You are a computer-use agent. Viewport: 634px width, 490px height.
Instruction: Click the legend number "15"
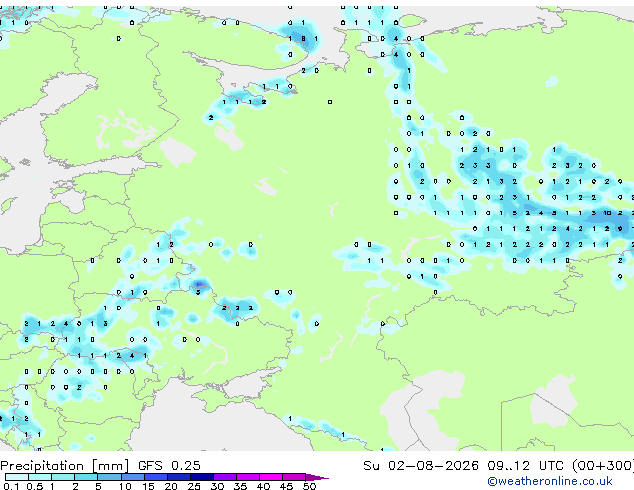pyautogui.click(x=148, y=486)
